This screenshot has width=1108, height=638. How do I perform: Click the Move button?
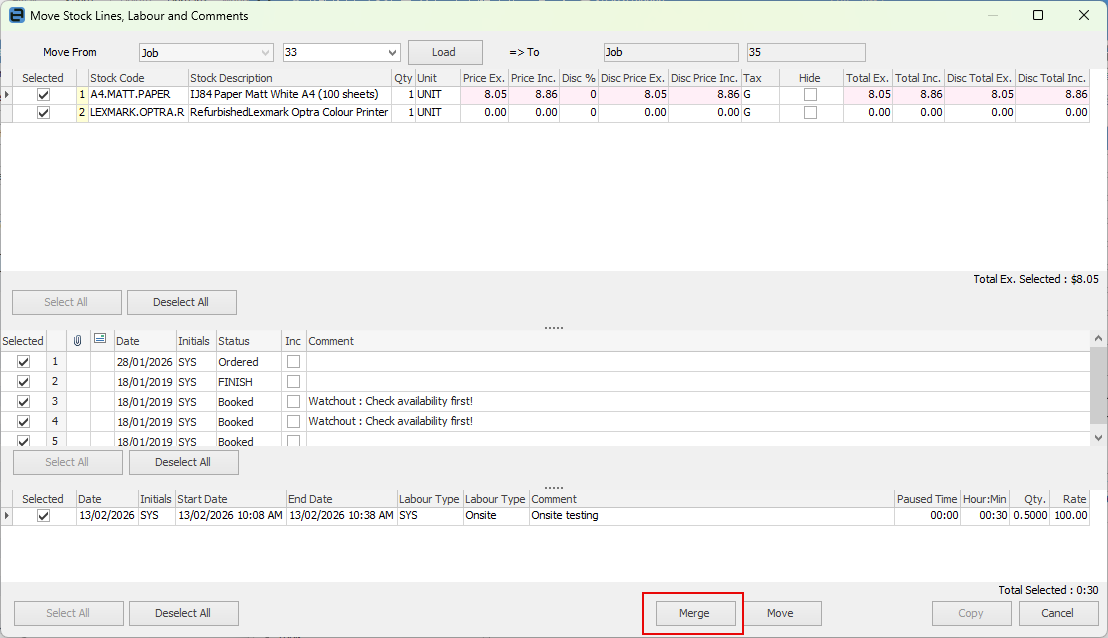click(x=780, y=613)
